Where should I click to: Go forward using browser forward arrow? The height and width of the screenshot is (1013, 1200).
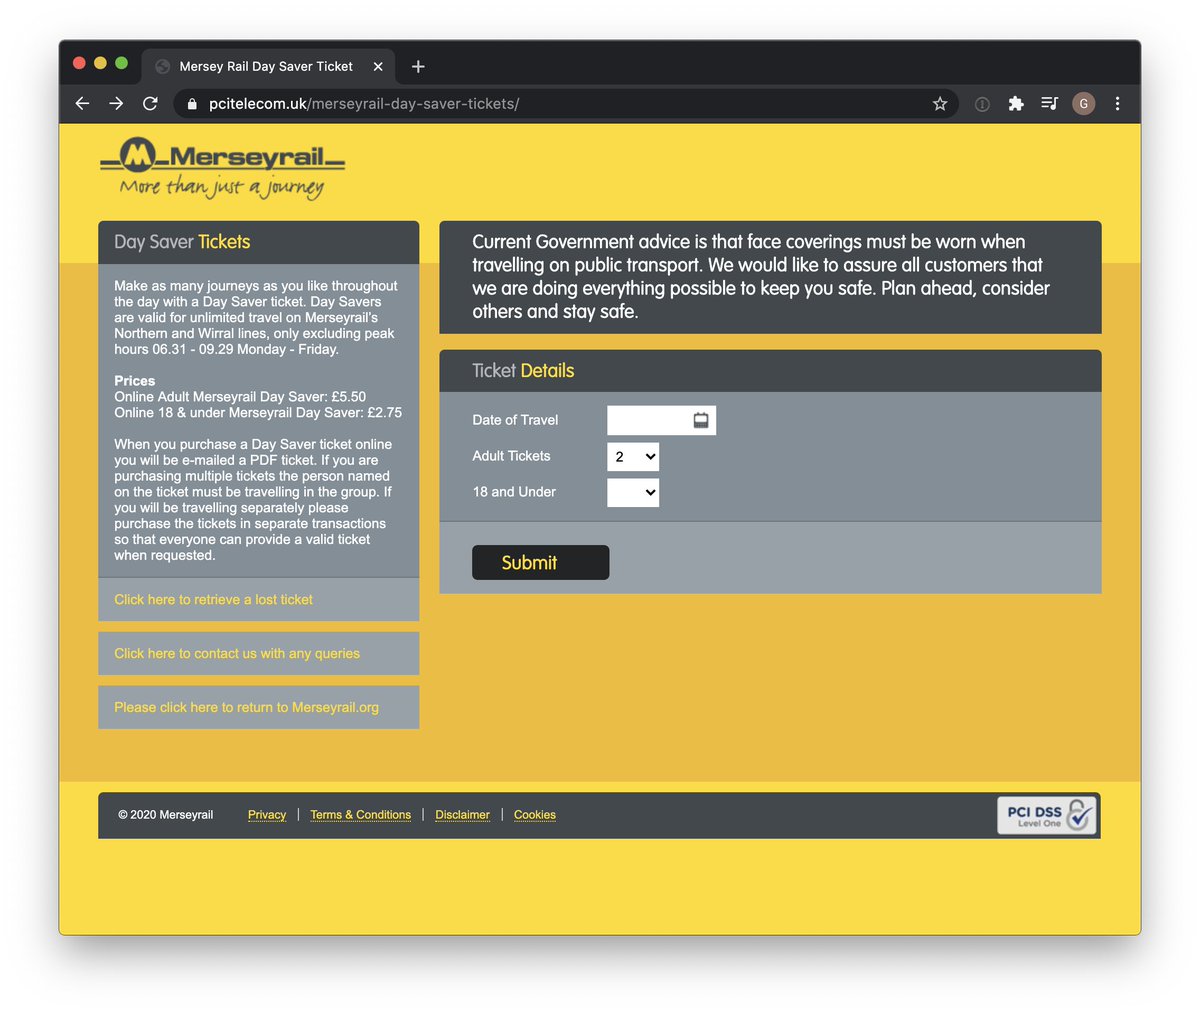tap(116, 104)
